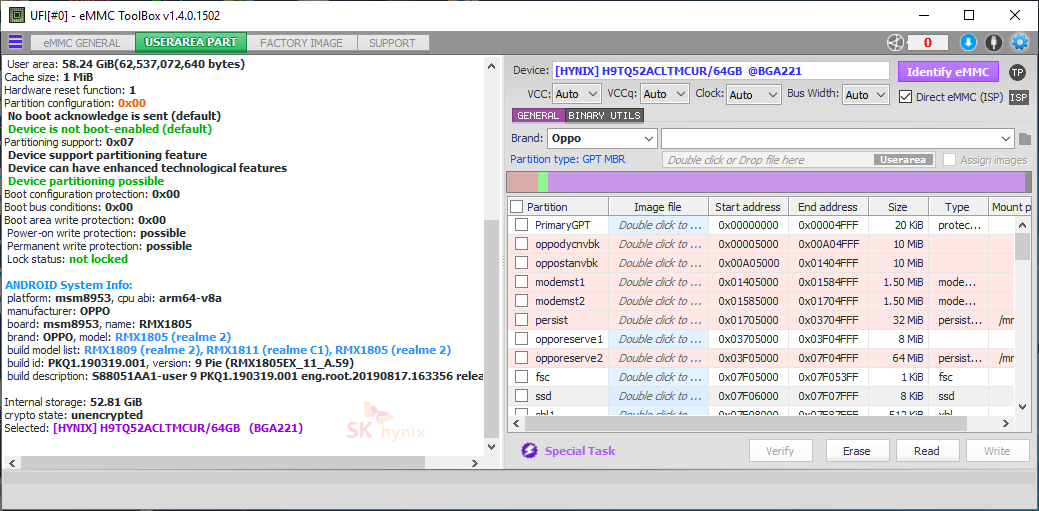Open the hamburger menu icon

[x=15, y=42]
